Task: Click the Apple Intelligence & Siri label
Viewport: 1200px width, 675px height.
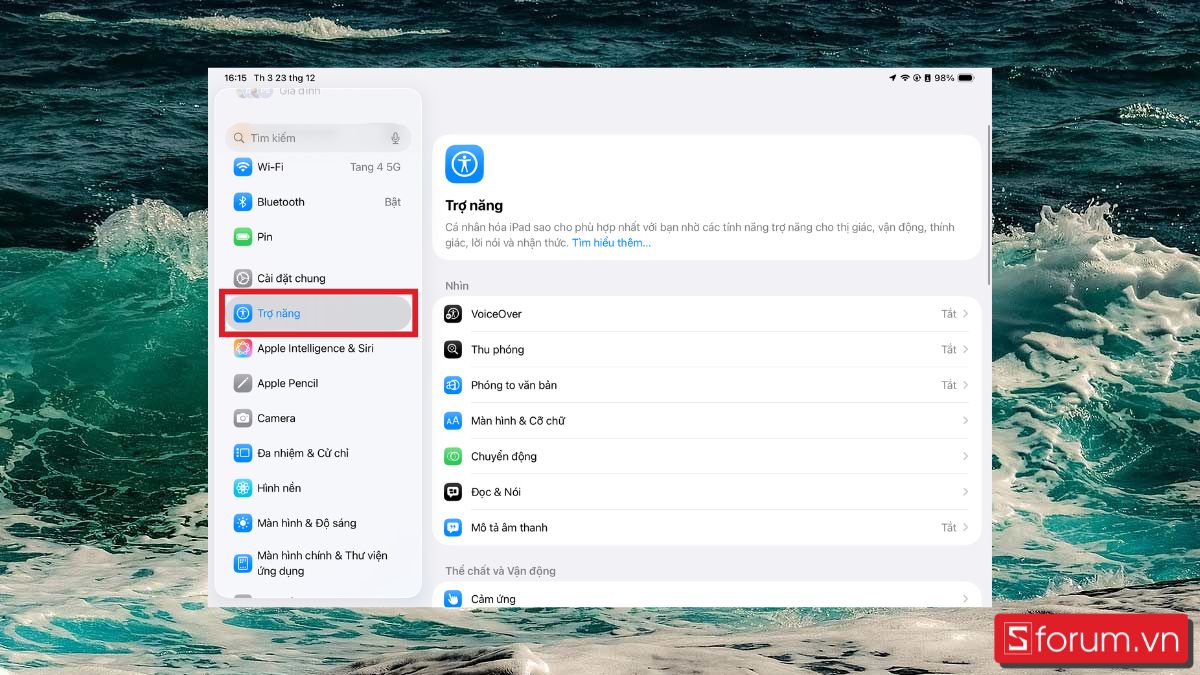Action: (x=315, y=348)
